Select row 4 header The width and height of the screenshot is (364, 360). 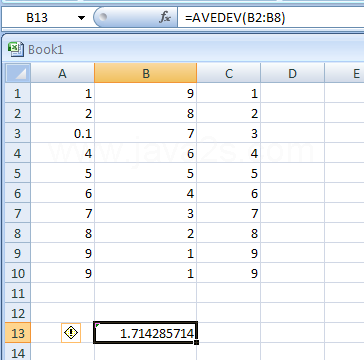18,153
